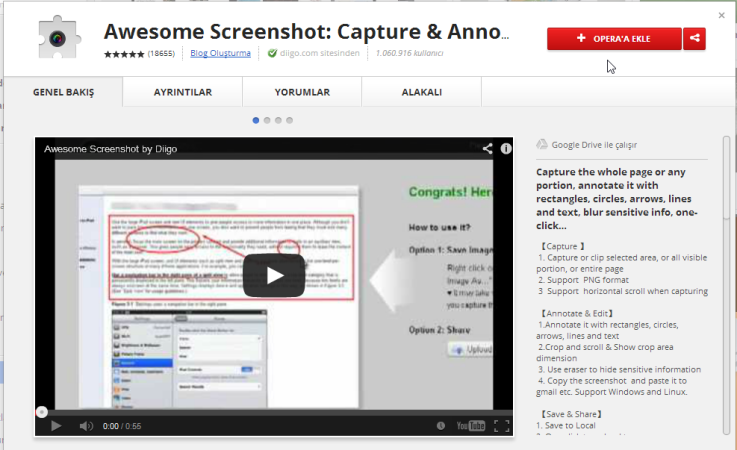Click the video info icon
The width and height of the screenshot is (737, 450).
[x=506, y=149]
